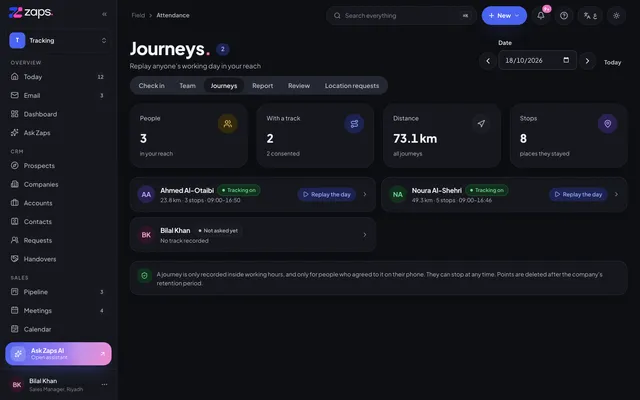This screenshot has width=640, height=400.
Task: Click the Journeys count badge
Action: [223, 49]
